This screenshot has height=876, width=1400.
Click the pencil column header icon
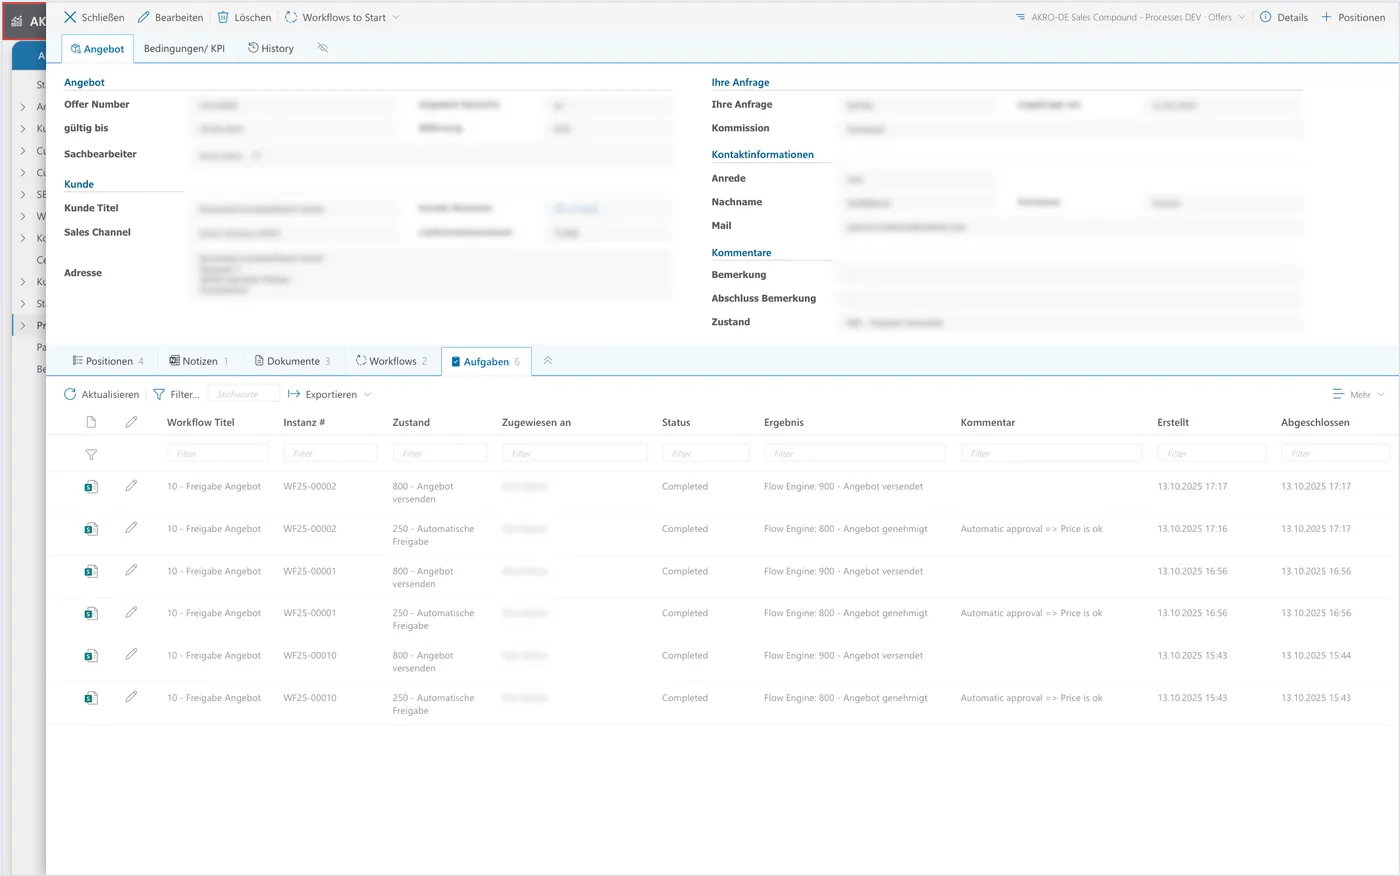[131, 422]
